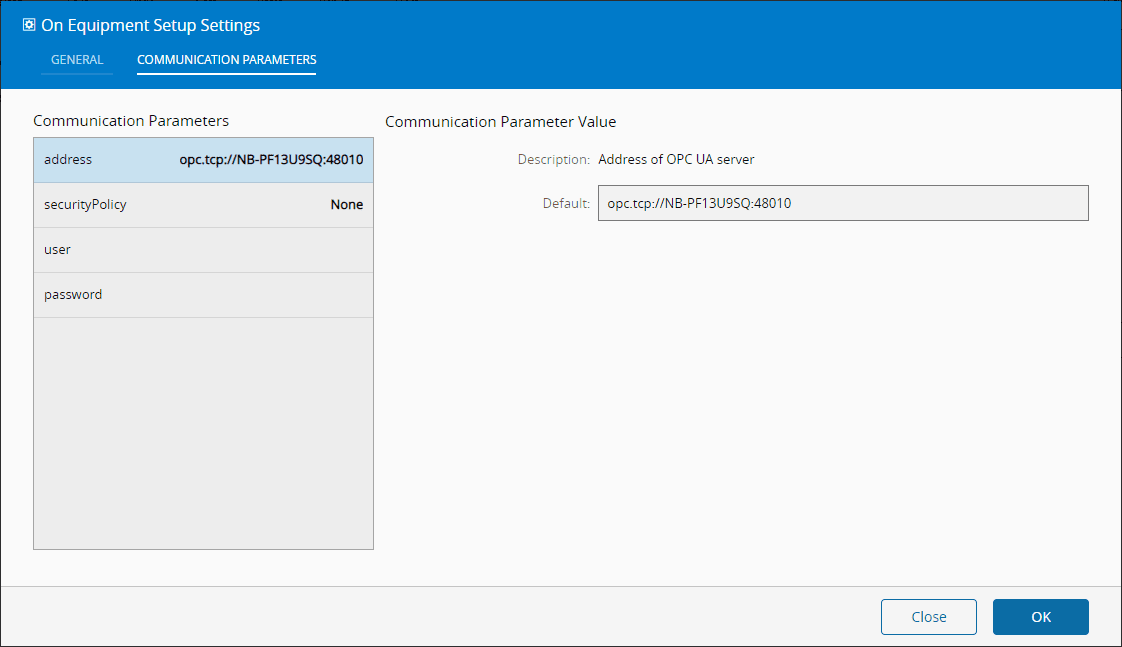The height and width of the screenshot is (647, 1122).
Task: Confirm settings with the OK button
Action: pyautogui.click(x=1040, y=617)
